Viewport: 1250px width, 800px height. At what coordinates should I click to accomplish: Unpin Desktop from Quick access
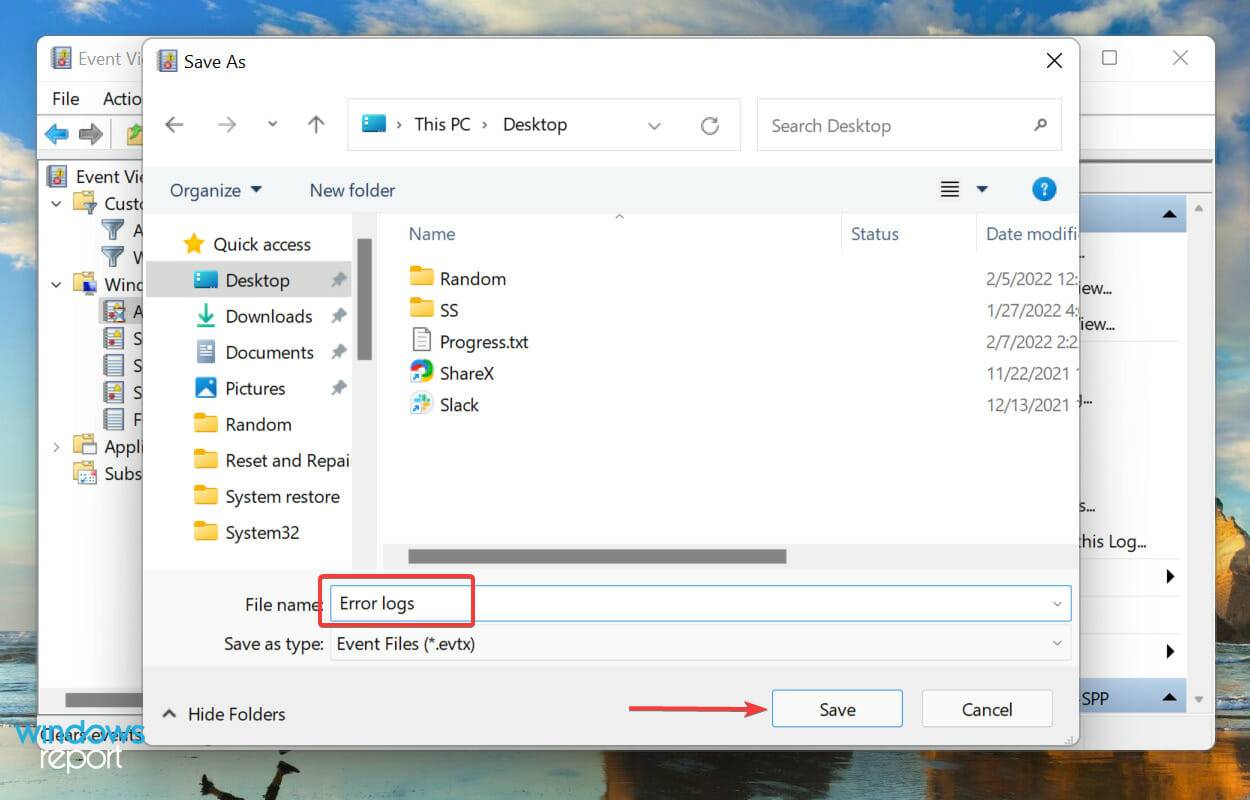[x=340, y=280]
